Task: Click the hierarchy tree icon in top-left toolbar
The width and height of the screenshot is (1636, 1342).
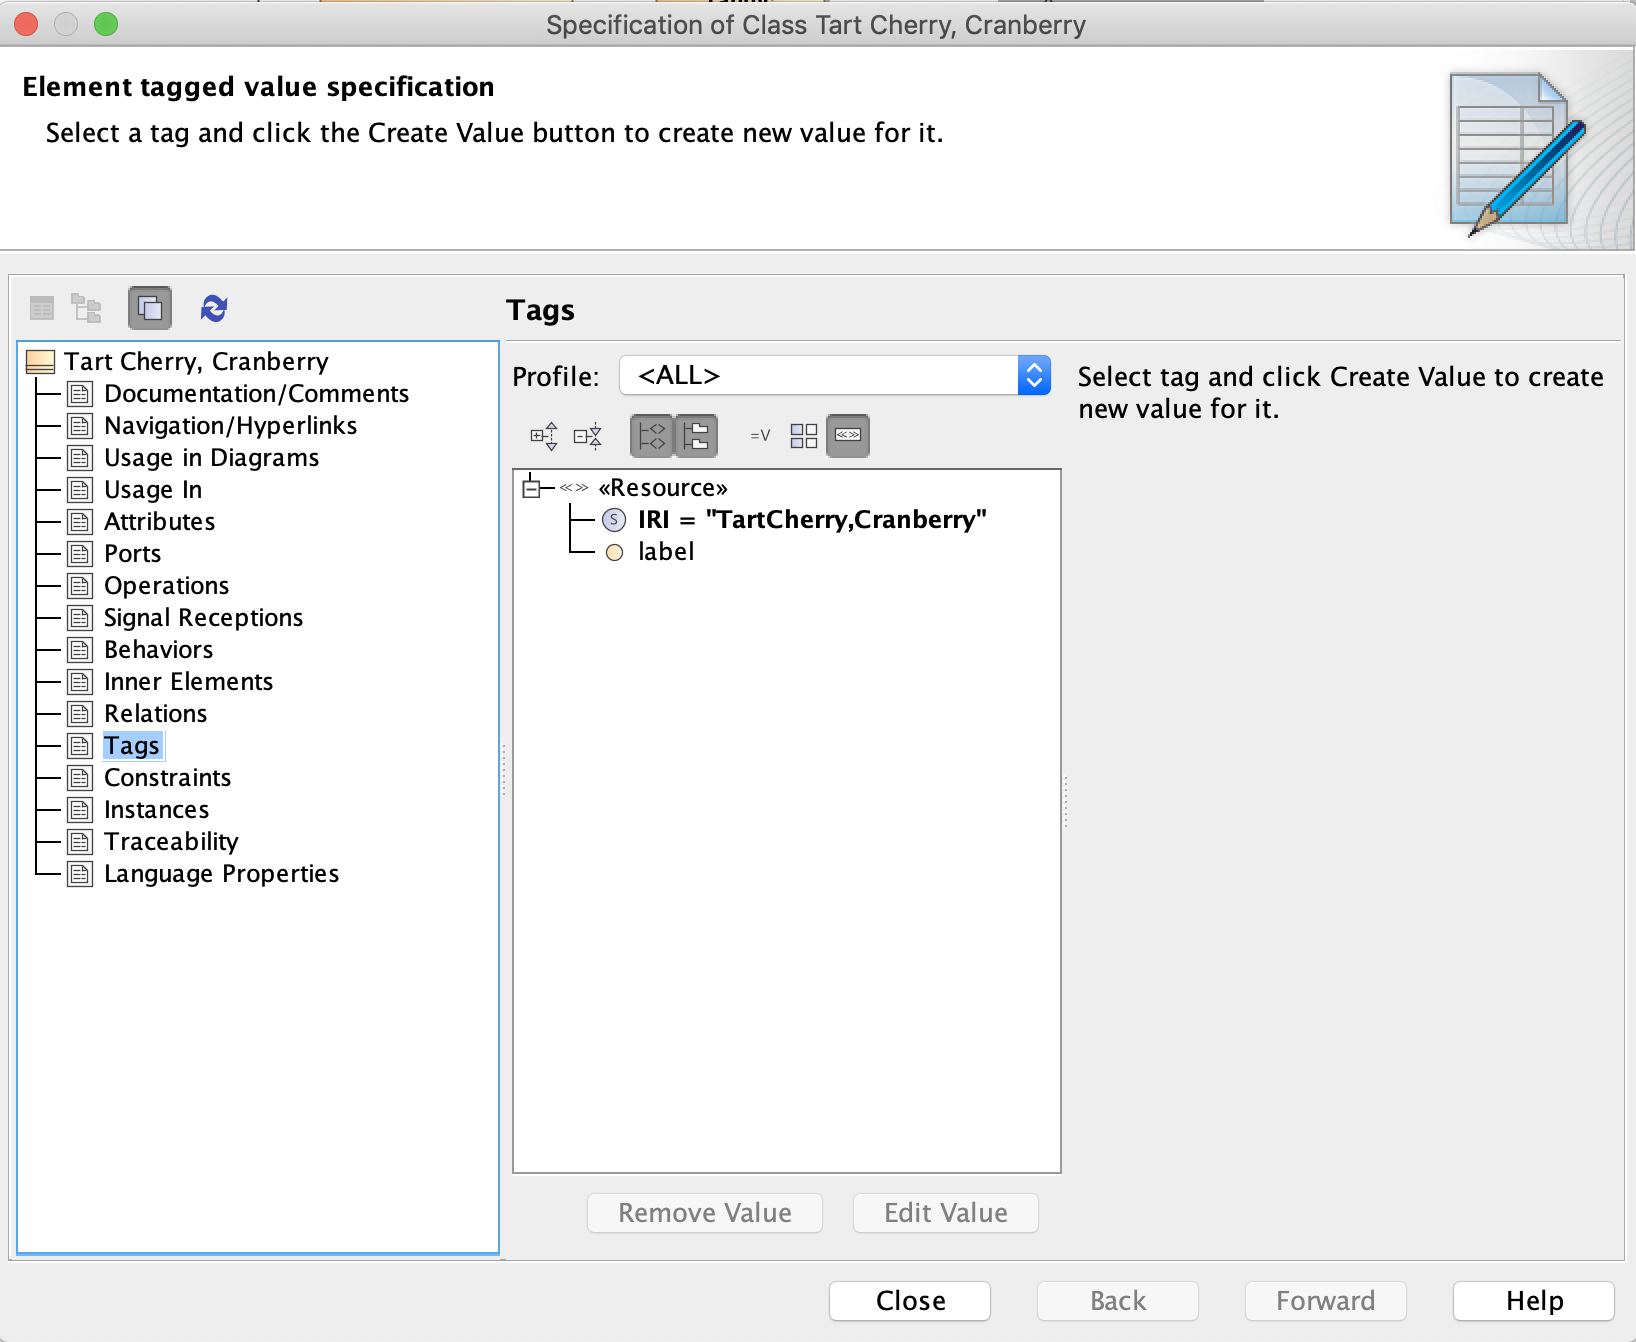Action: [x=87, y=308]
